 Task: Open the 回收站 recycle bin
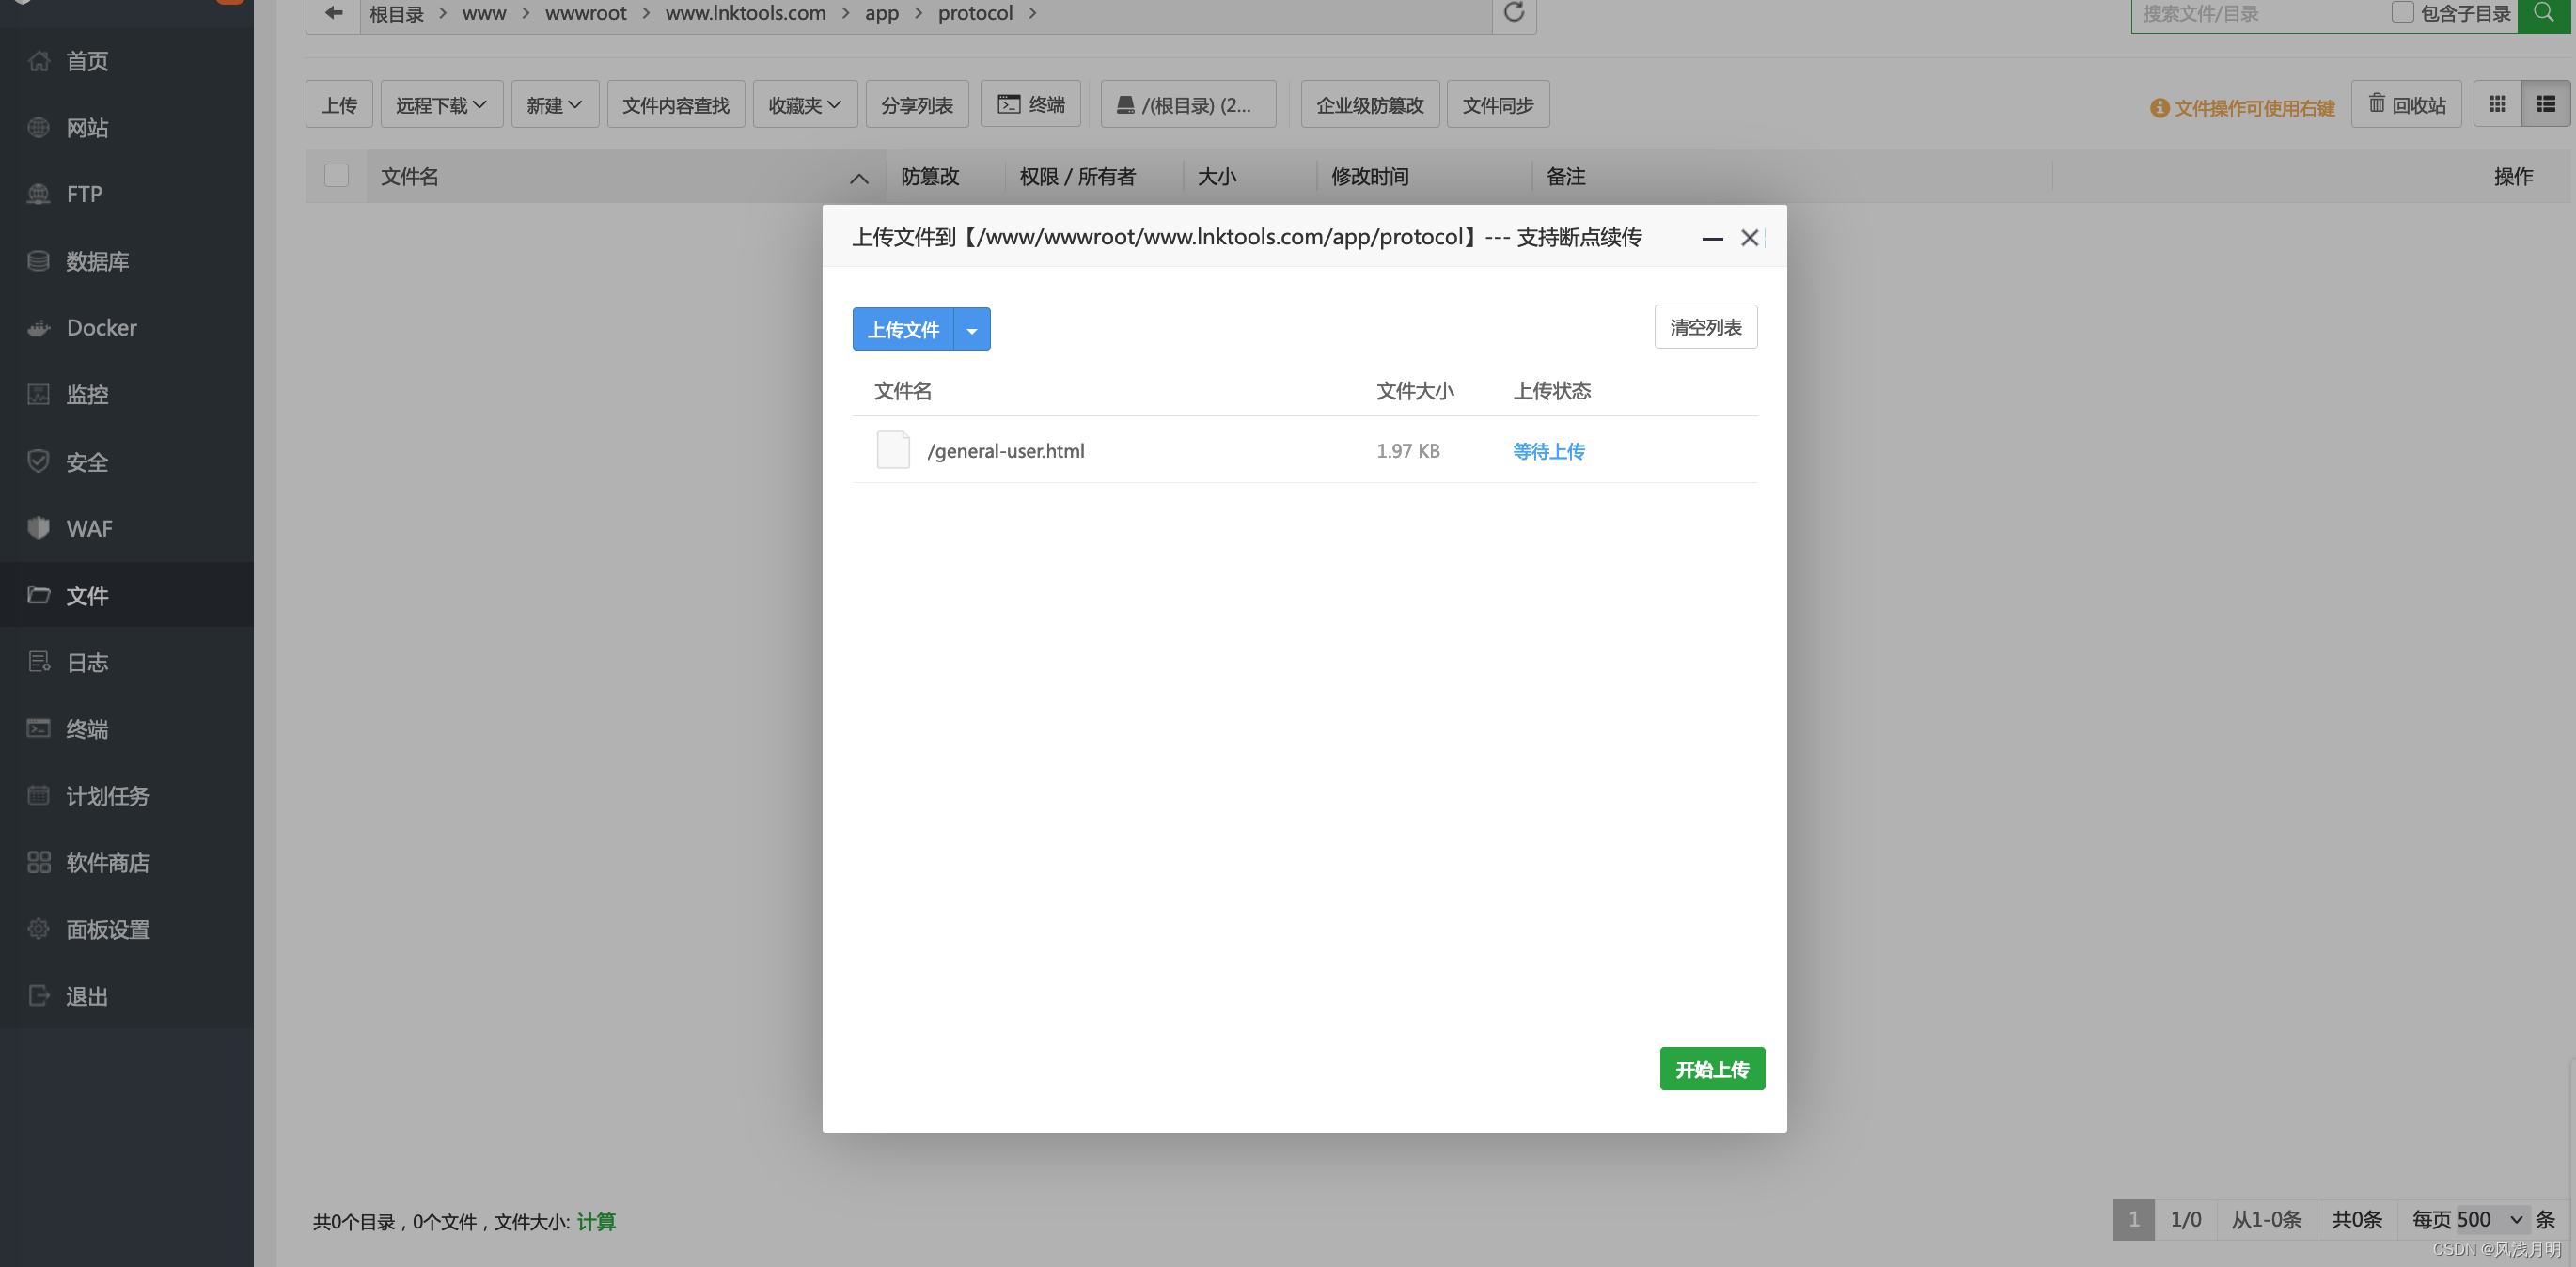click(x=2406, y=104)
